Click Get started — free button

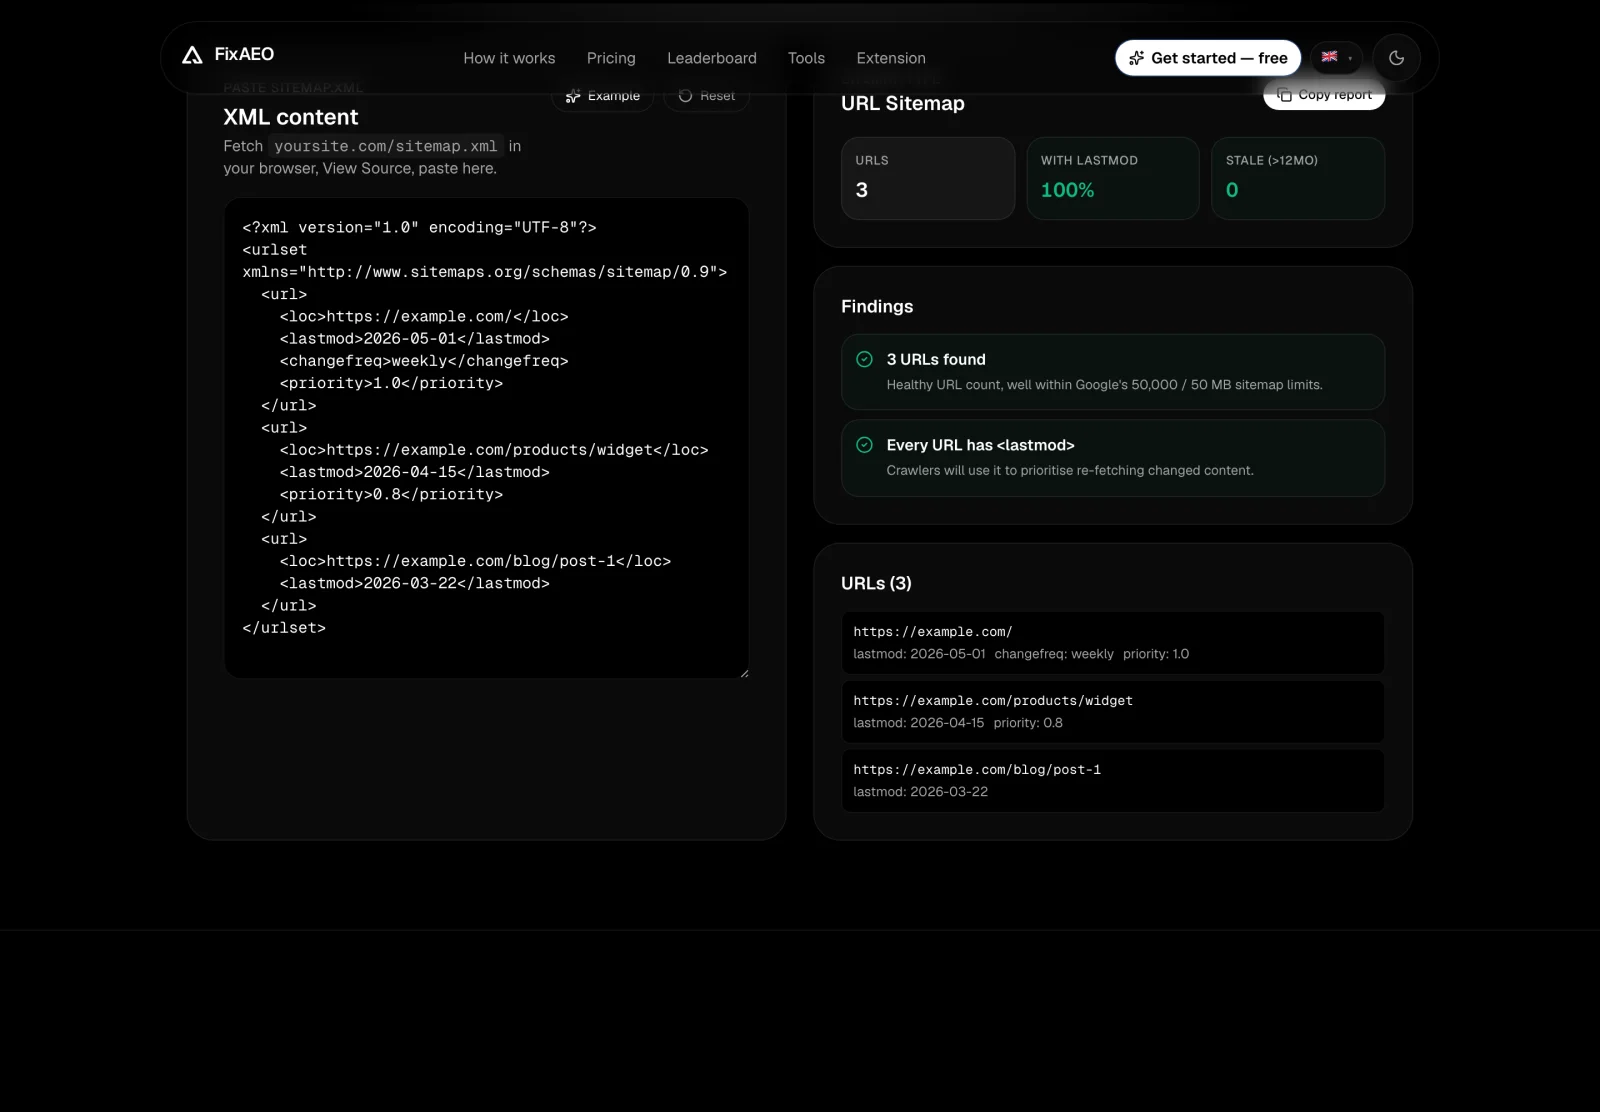pyautogui.click(x=1208, y=58)
